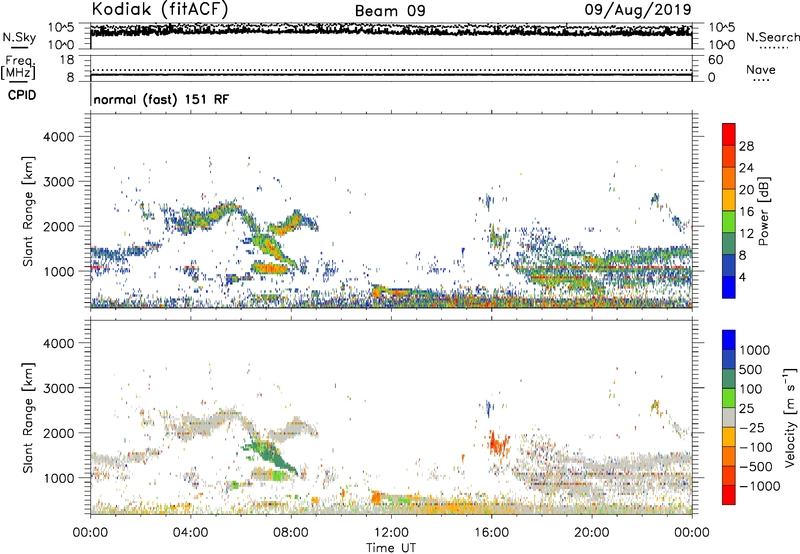The height and width of the screenshot is (554, 800).
Task: Click the 'Time UT' axis label
Action: click(x=391, y=548)
